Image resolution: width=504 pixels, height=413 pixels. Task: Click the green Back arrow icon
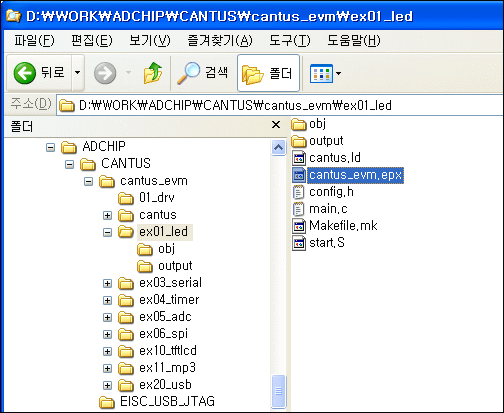pos(25,73)
